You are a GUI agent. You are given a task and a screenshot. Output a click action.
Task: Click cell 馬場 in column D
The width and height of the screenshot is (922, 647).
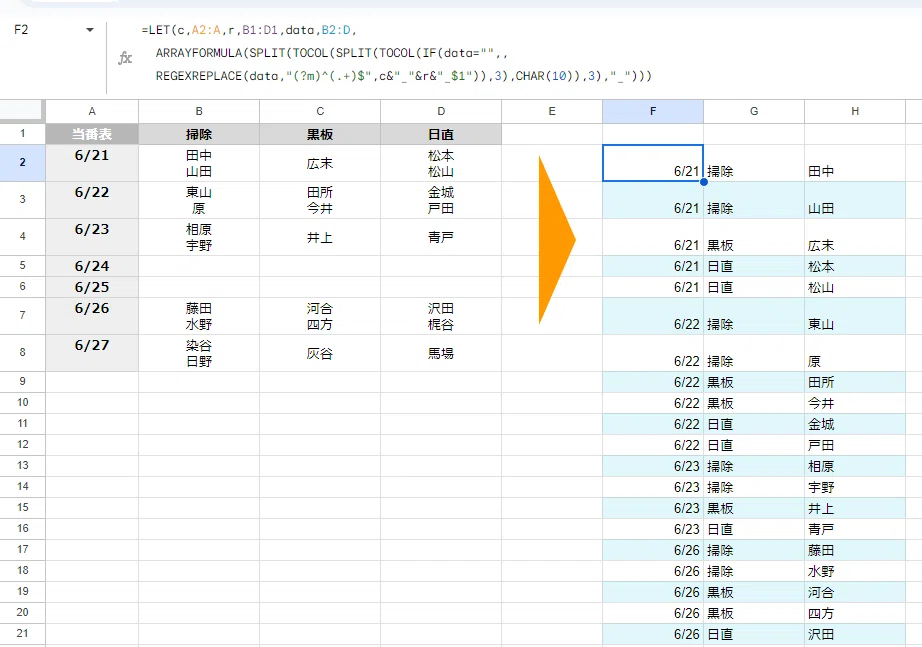(x=441, y=353)
